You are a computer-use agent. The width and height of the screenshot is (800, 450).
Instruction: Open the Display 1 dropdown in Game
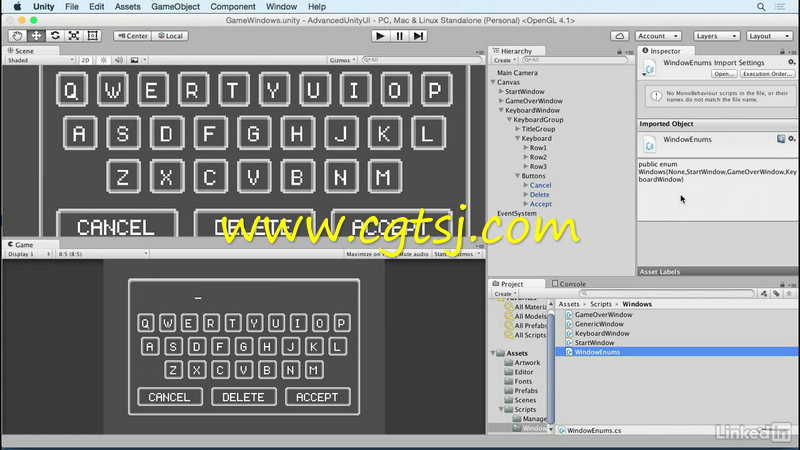[29, 254]
